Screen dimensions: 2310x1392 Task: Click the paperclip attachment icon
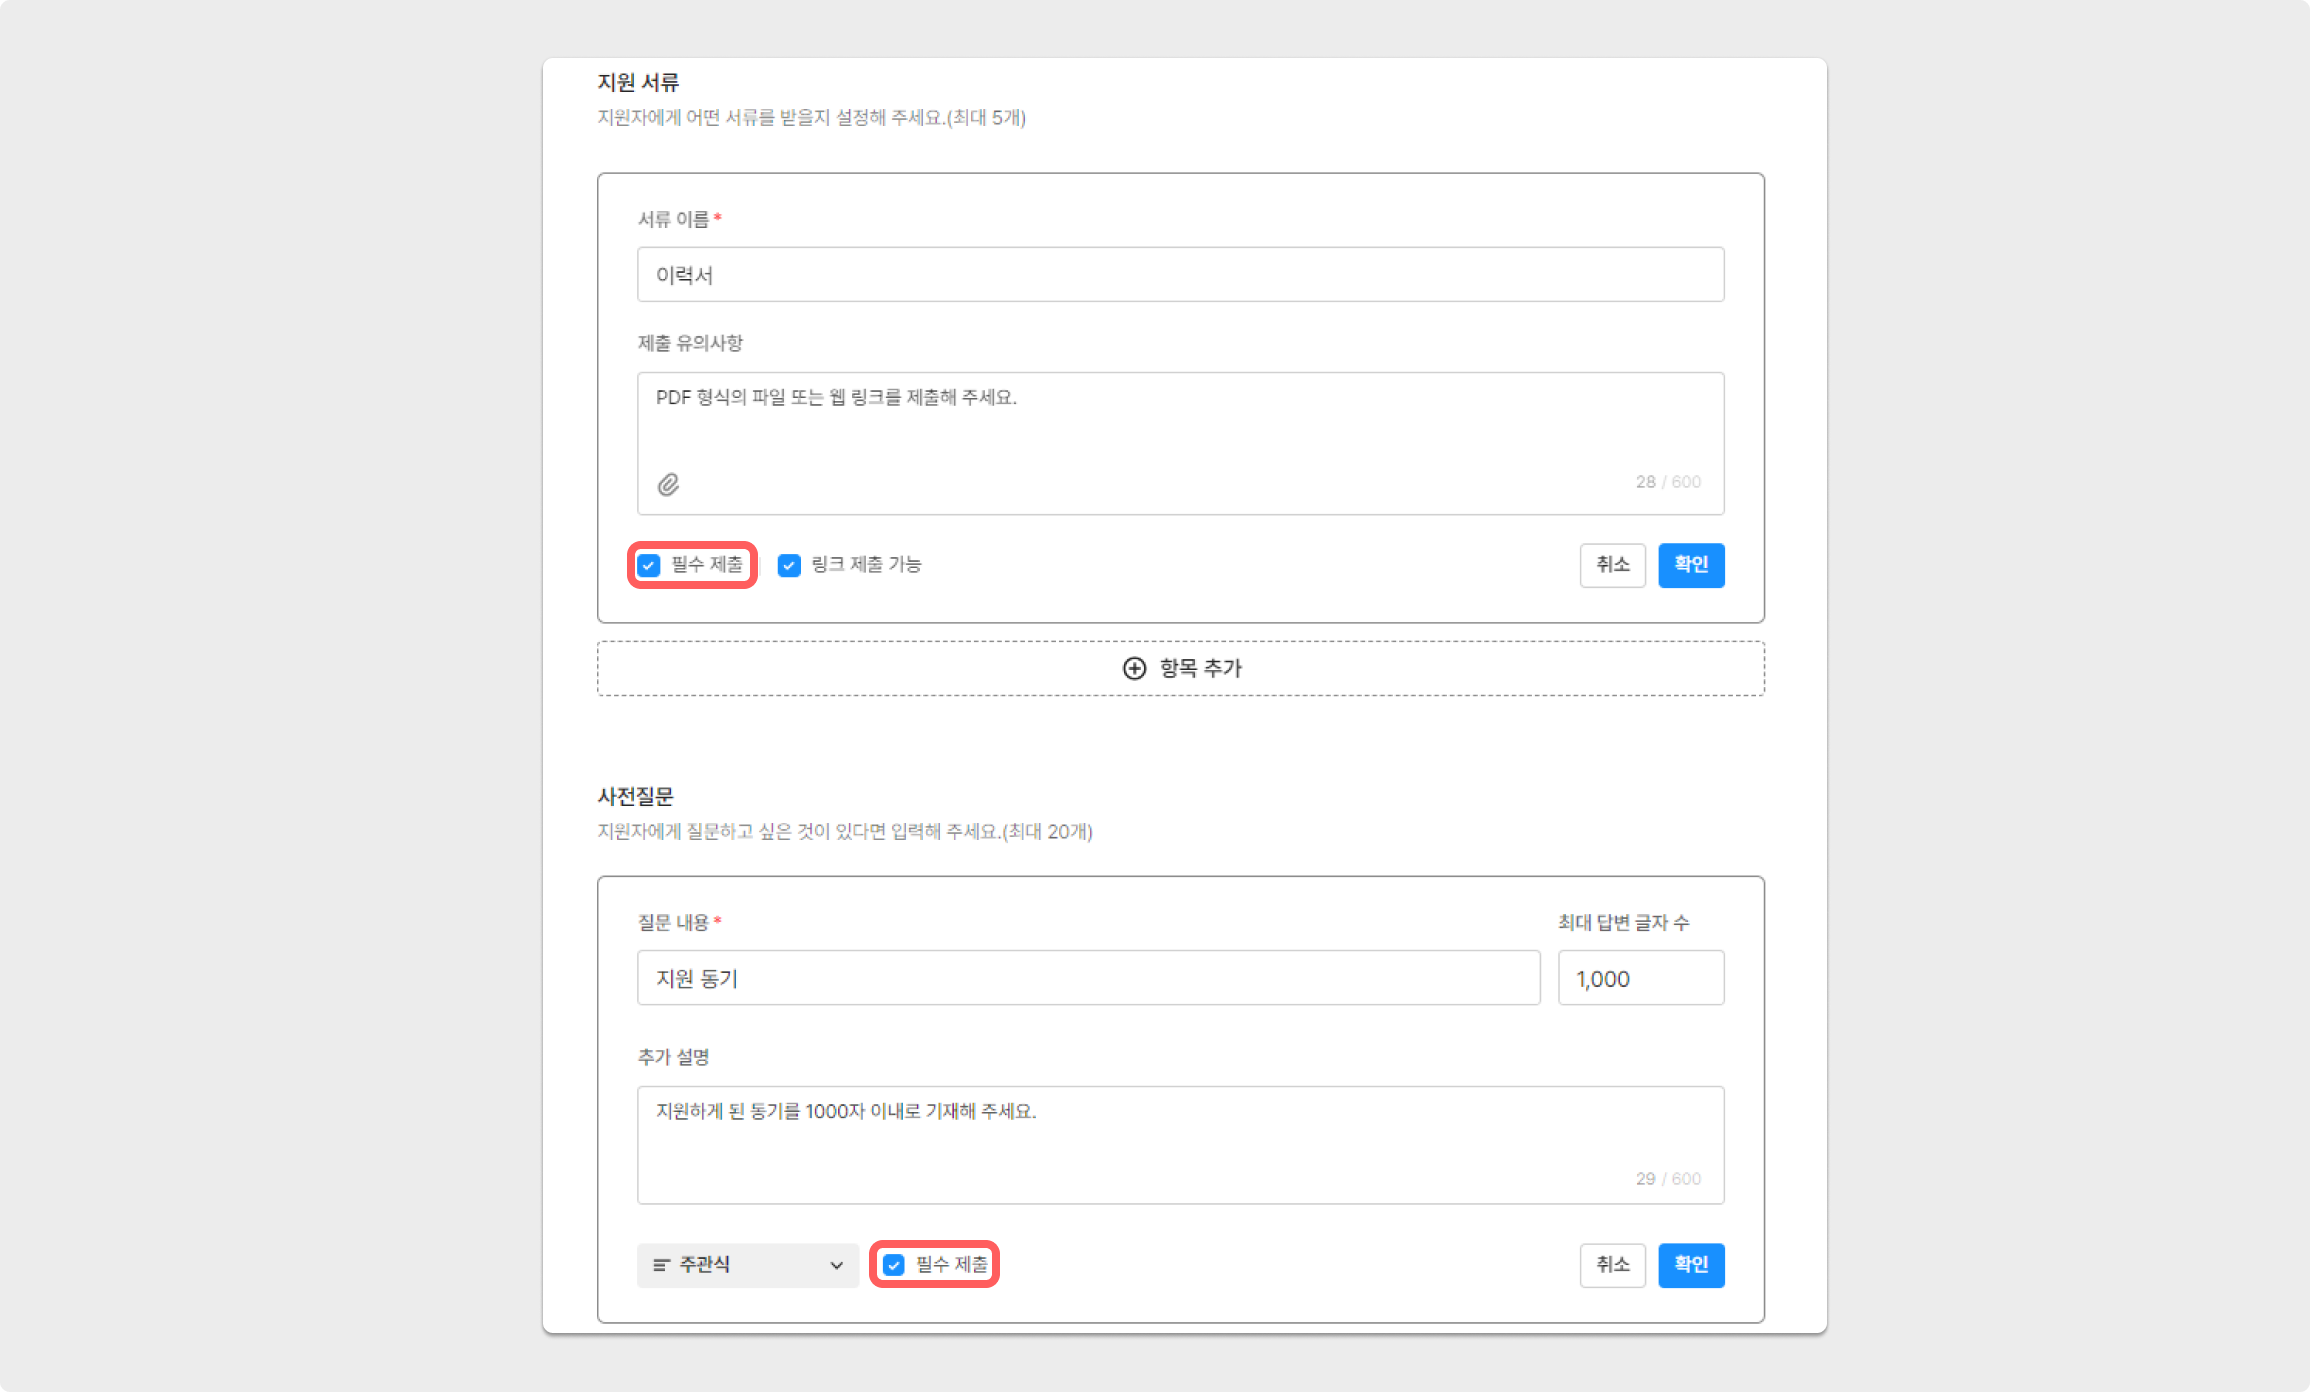point(668,485)
